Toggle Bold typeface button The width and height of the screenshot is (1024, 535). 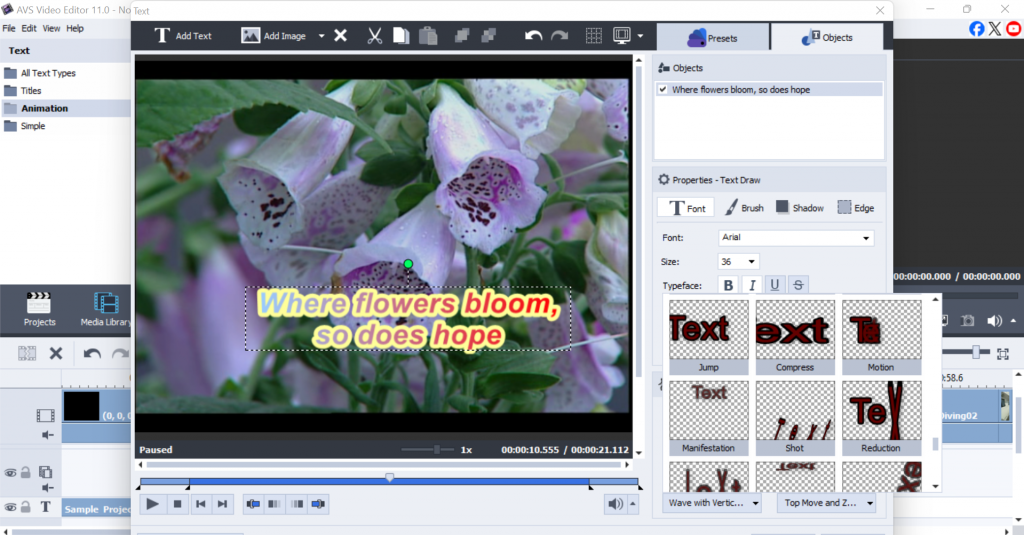(x=728, y=286)
